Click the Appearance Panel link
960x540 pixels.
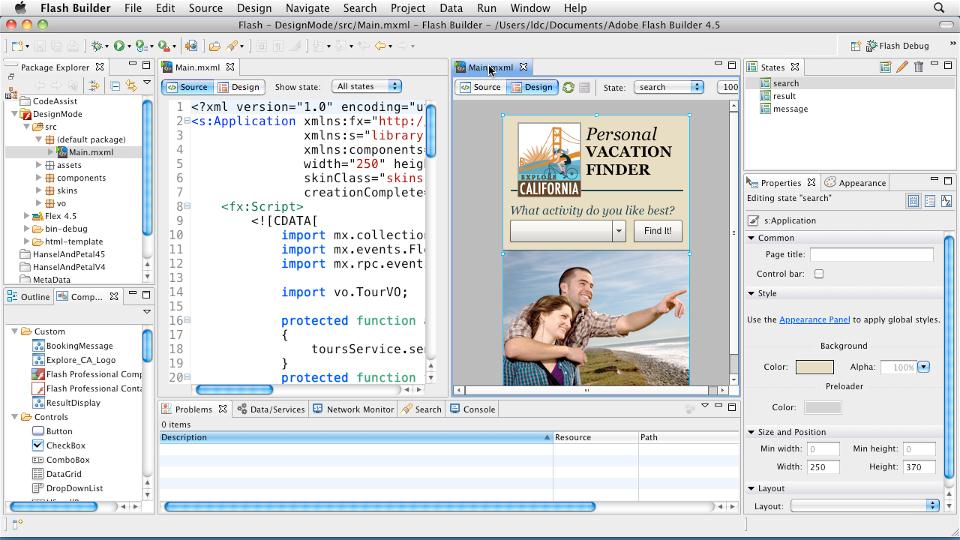pos(814,320)
